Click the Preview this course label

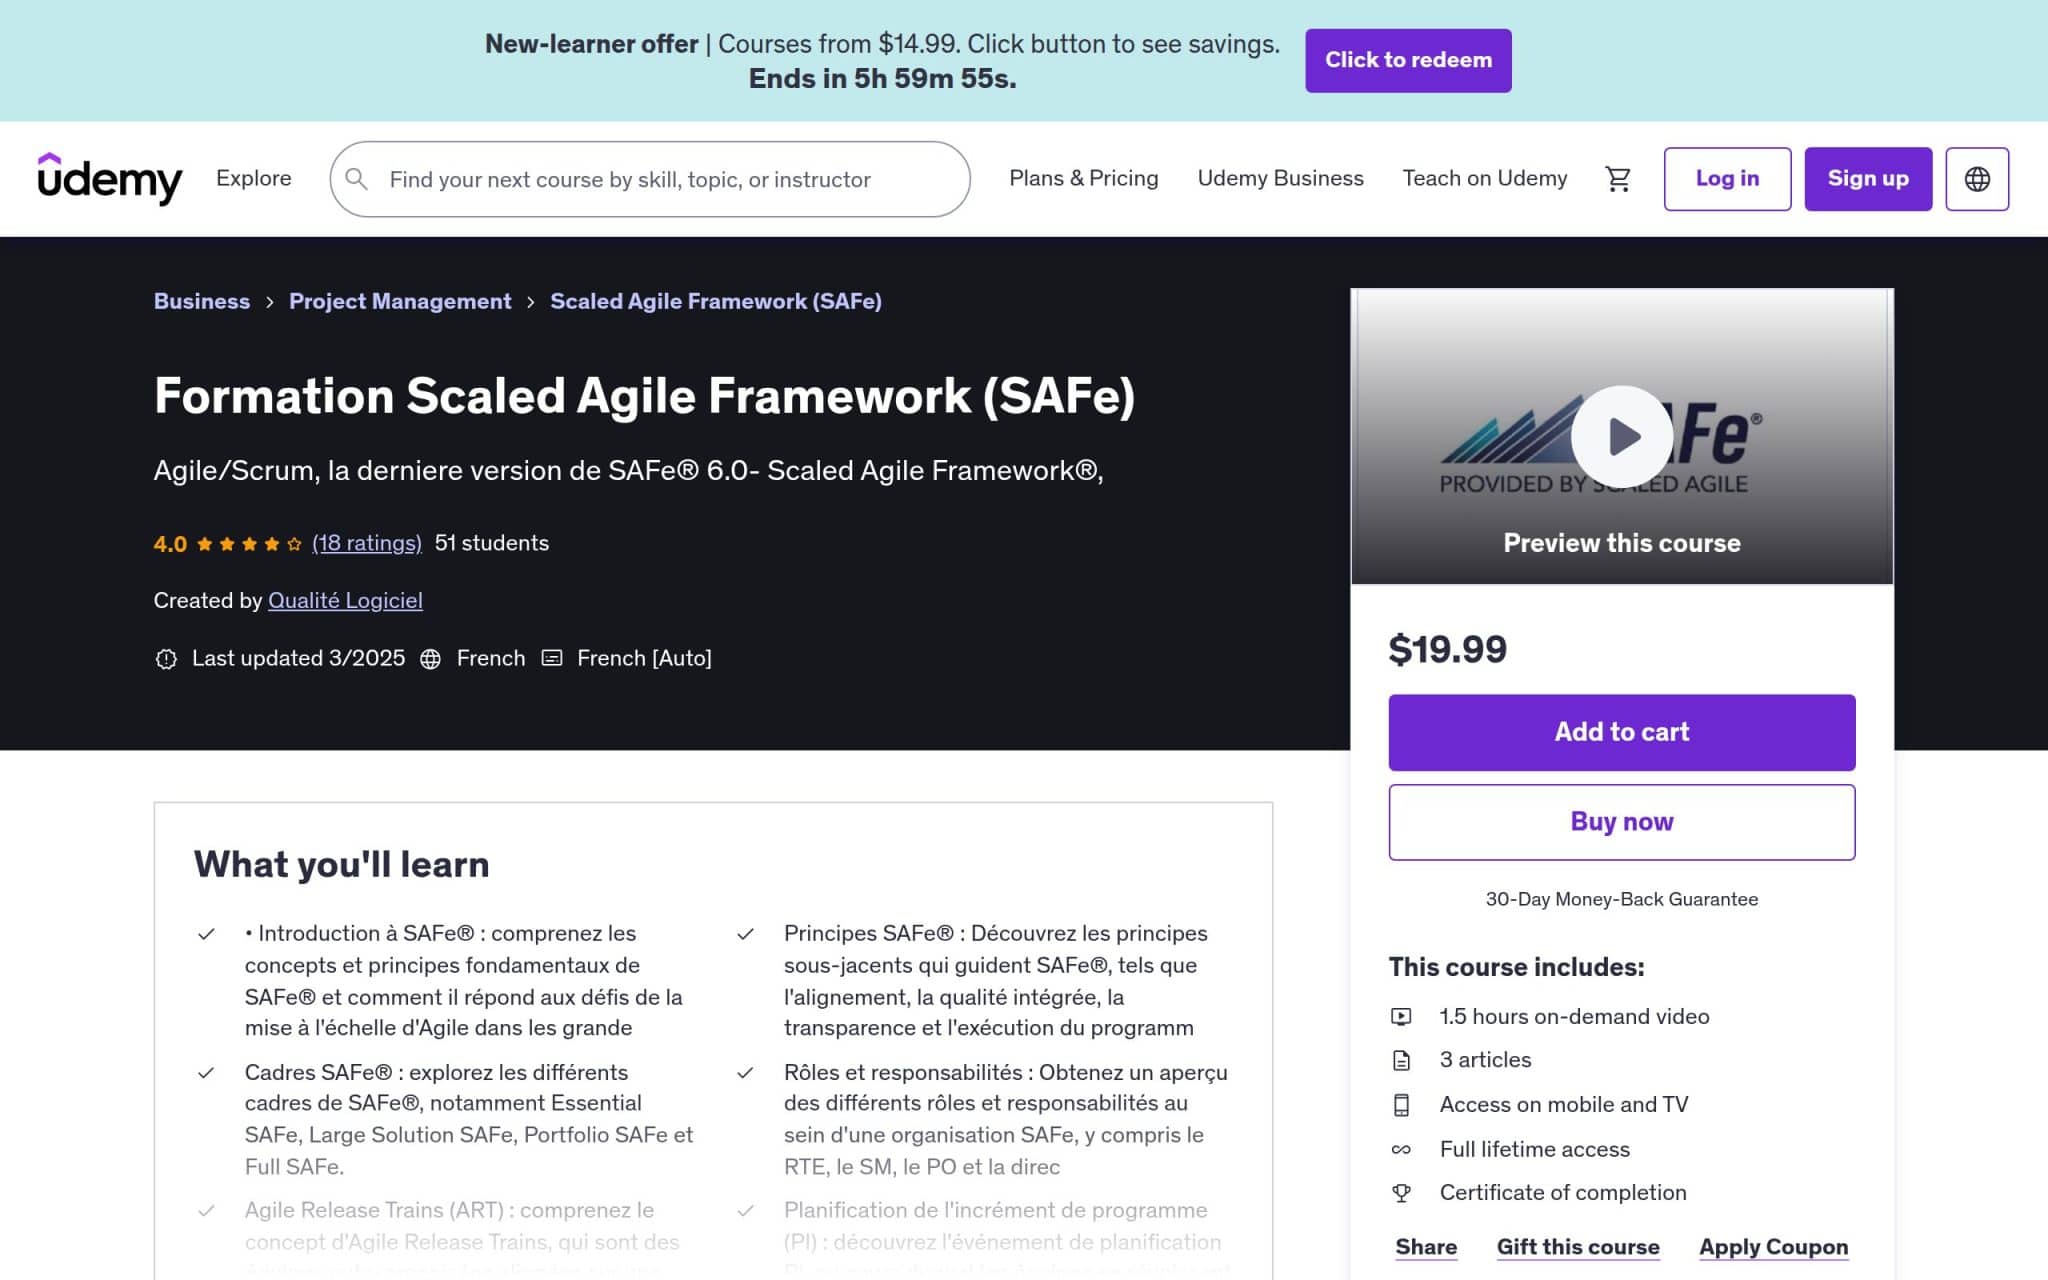pos(1621,543)
